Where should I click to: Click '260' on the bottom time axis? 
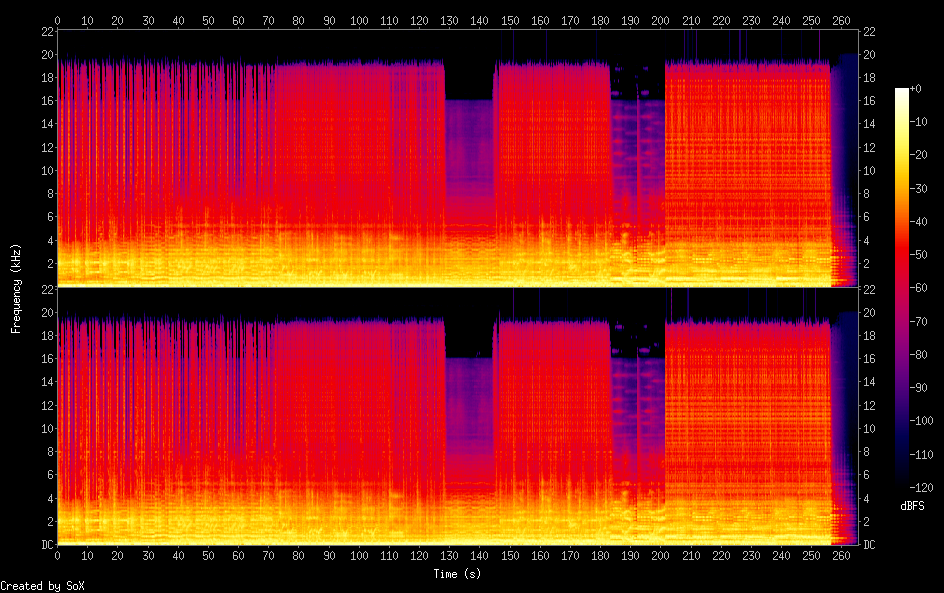(841, 556)
